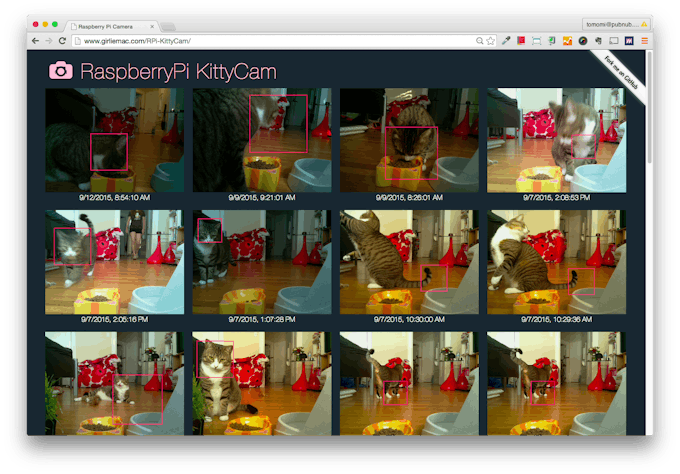Open the photo dated 9/7/2015, 10:30:00 AM

(409, 262)
